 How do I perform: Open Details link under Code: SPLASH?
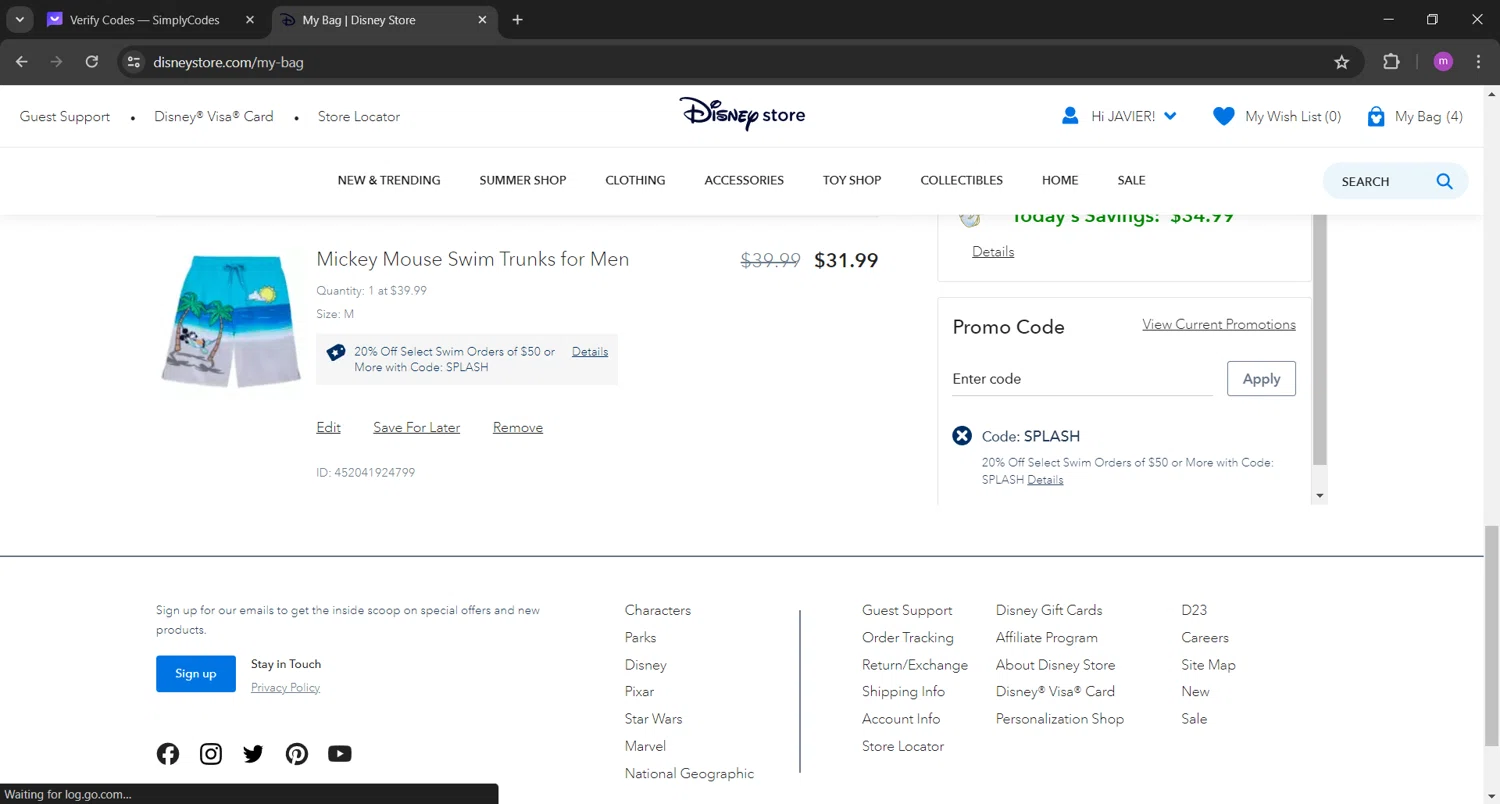pos(1045,480)
